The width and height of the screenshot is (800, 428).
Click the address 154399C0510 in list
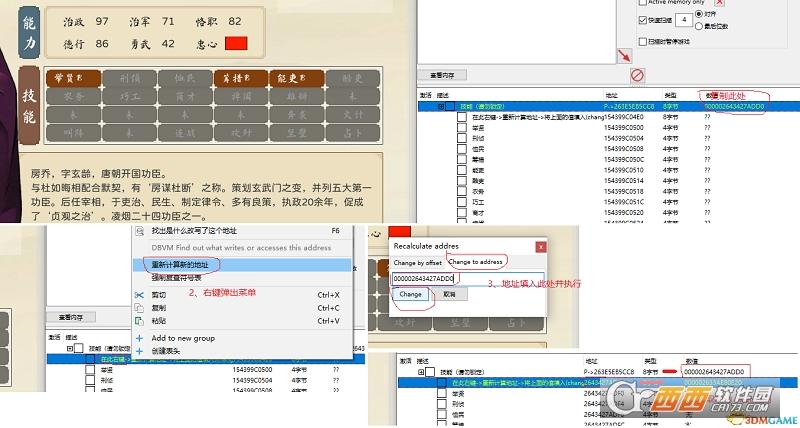point(623,170)
